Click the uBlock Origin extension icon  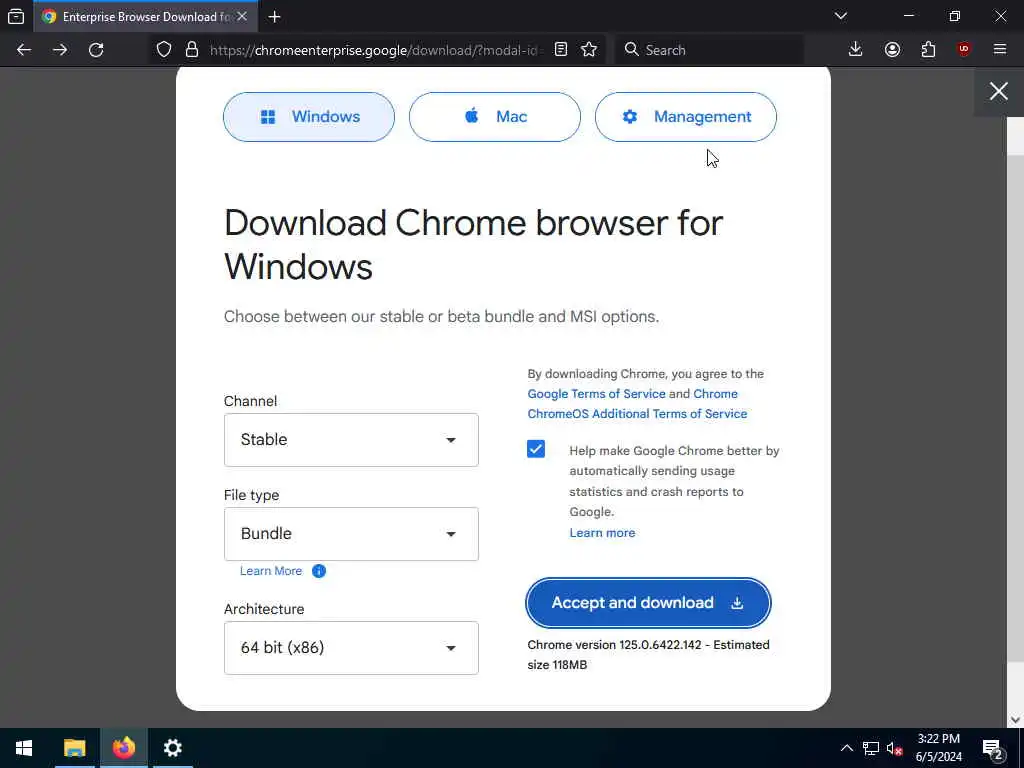(x=964, y=50)
